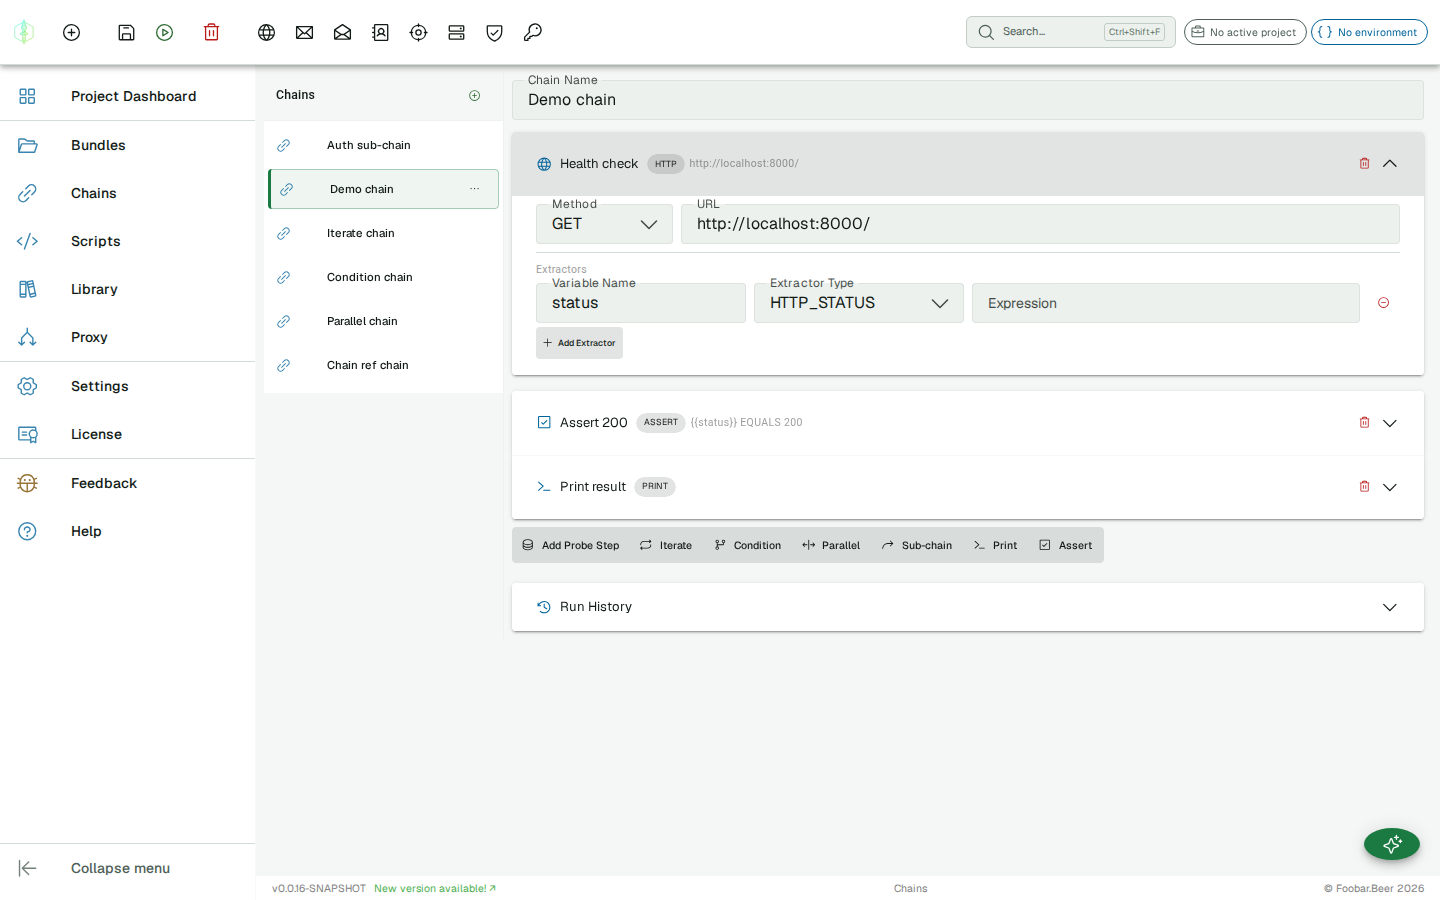1440x900 pixels.
Task: Delete the Health check step
Action: pos(1364,163)
